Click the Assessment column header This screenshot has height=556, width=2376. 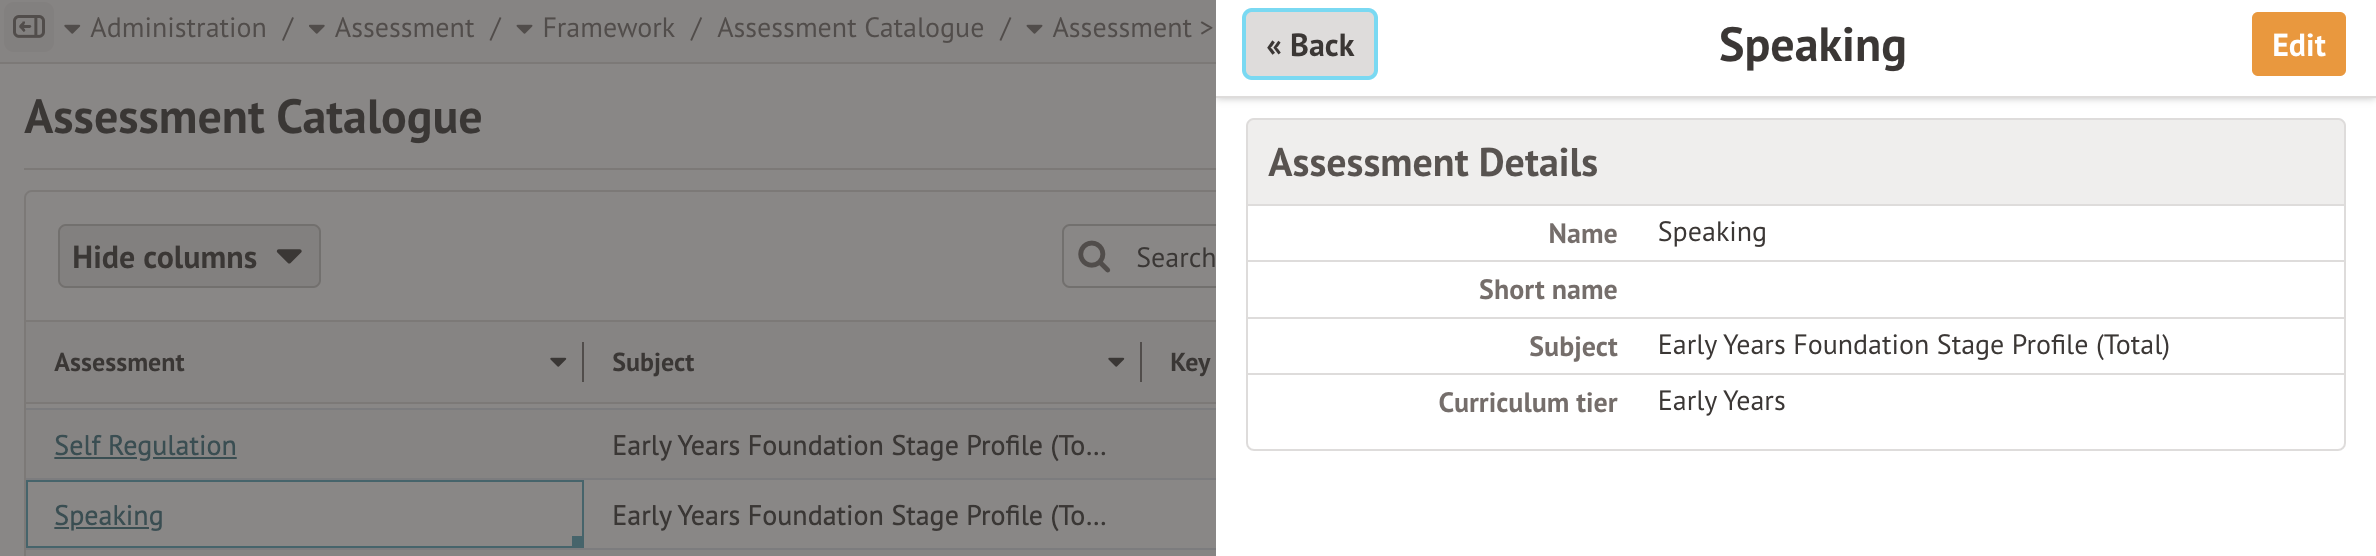[119, 362]
